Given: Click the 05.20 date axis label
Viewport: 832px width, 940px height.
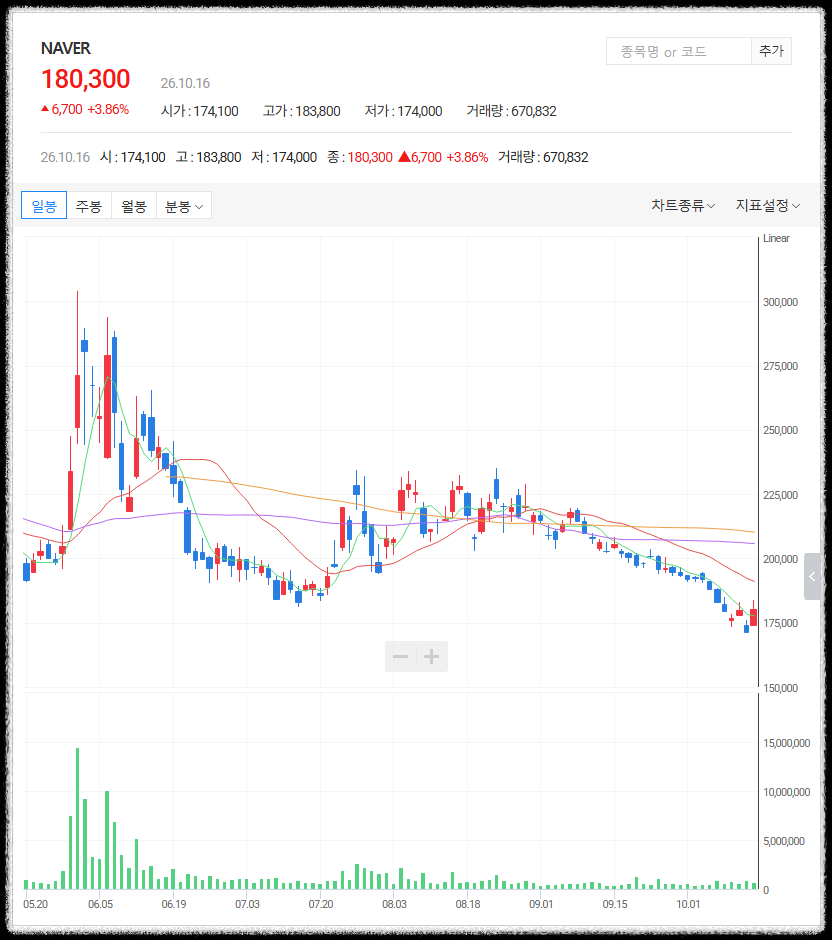Looking at the screenshot, I should click(35, 904).
